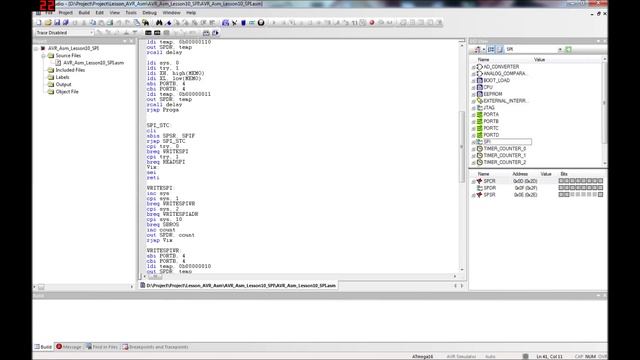640x360 pixels.
Task: Toggle the rightmost bit box of SPDR
Action: point(600,188)
